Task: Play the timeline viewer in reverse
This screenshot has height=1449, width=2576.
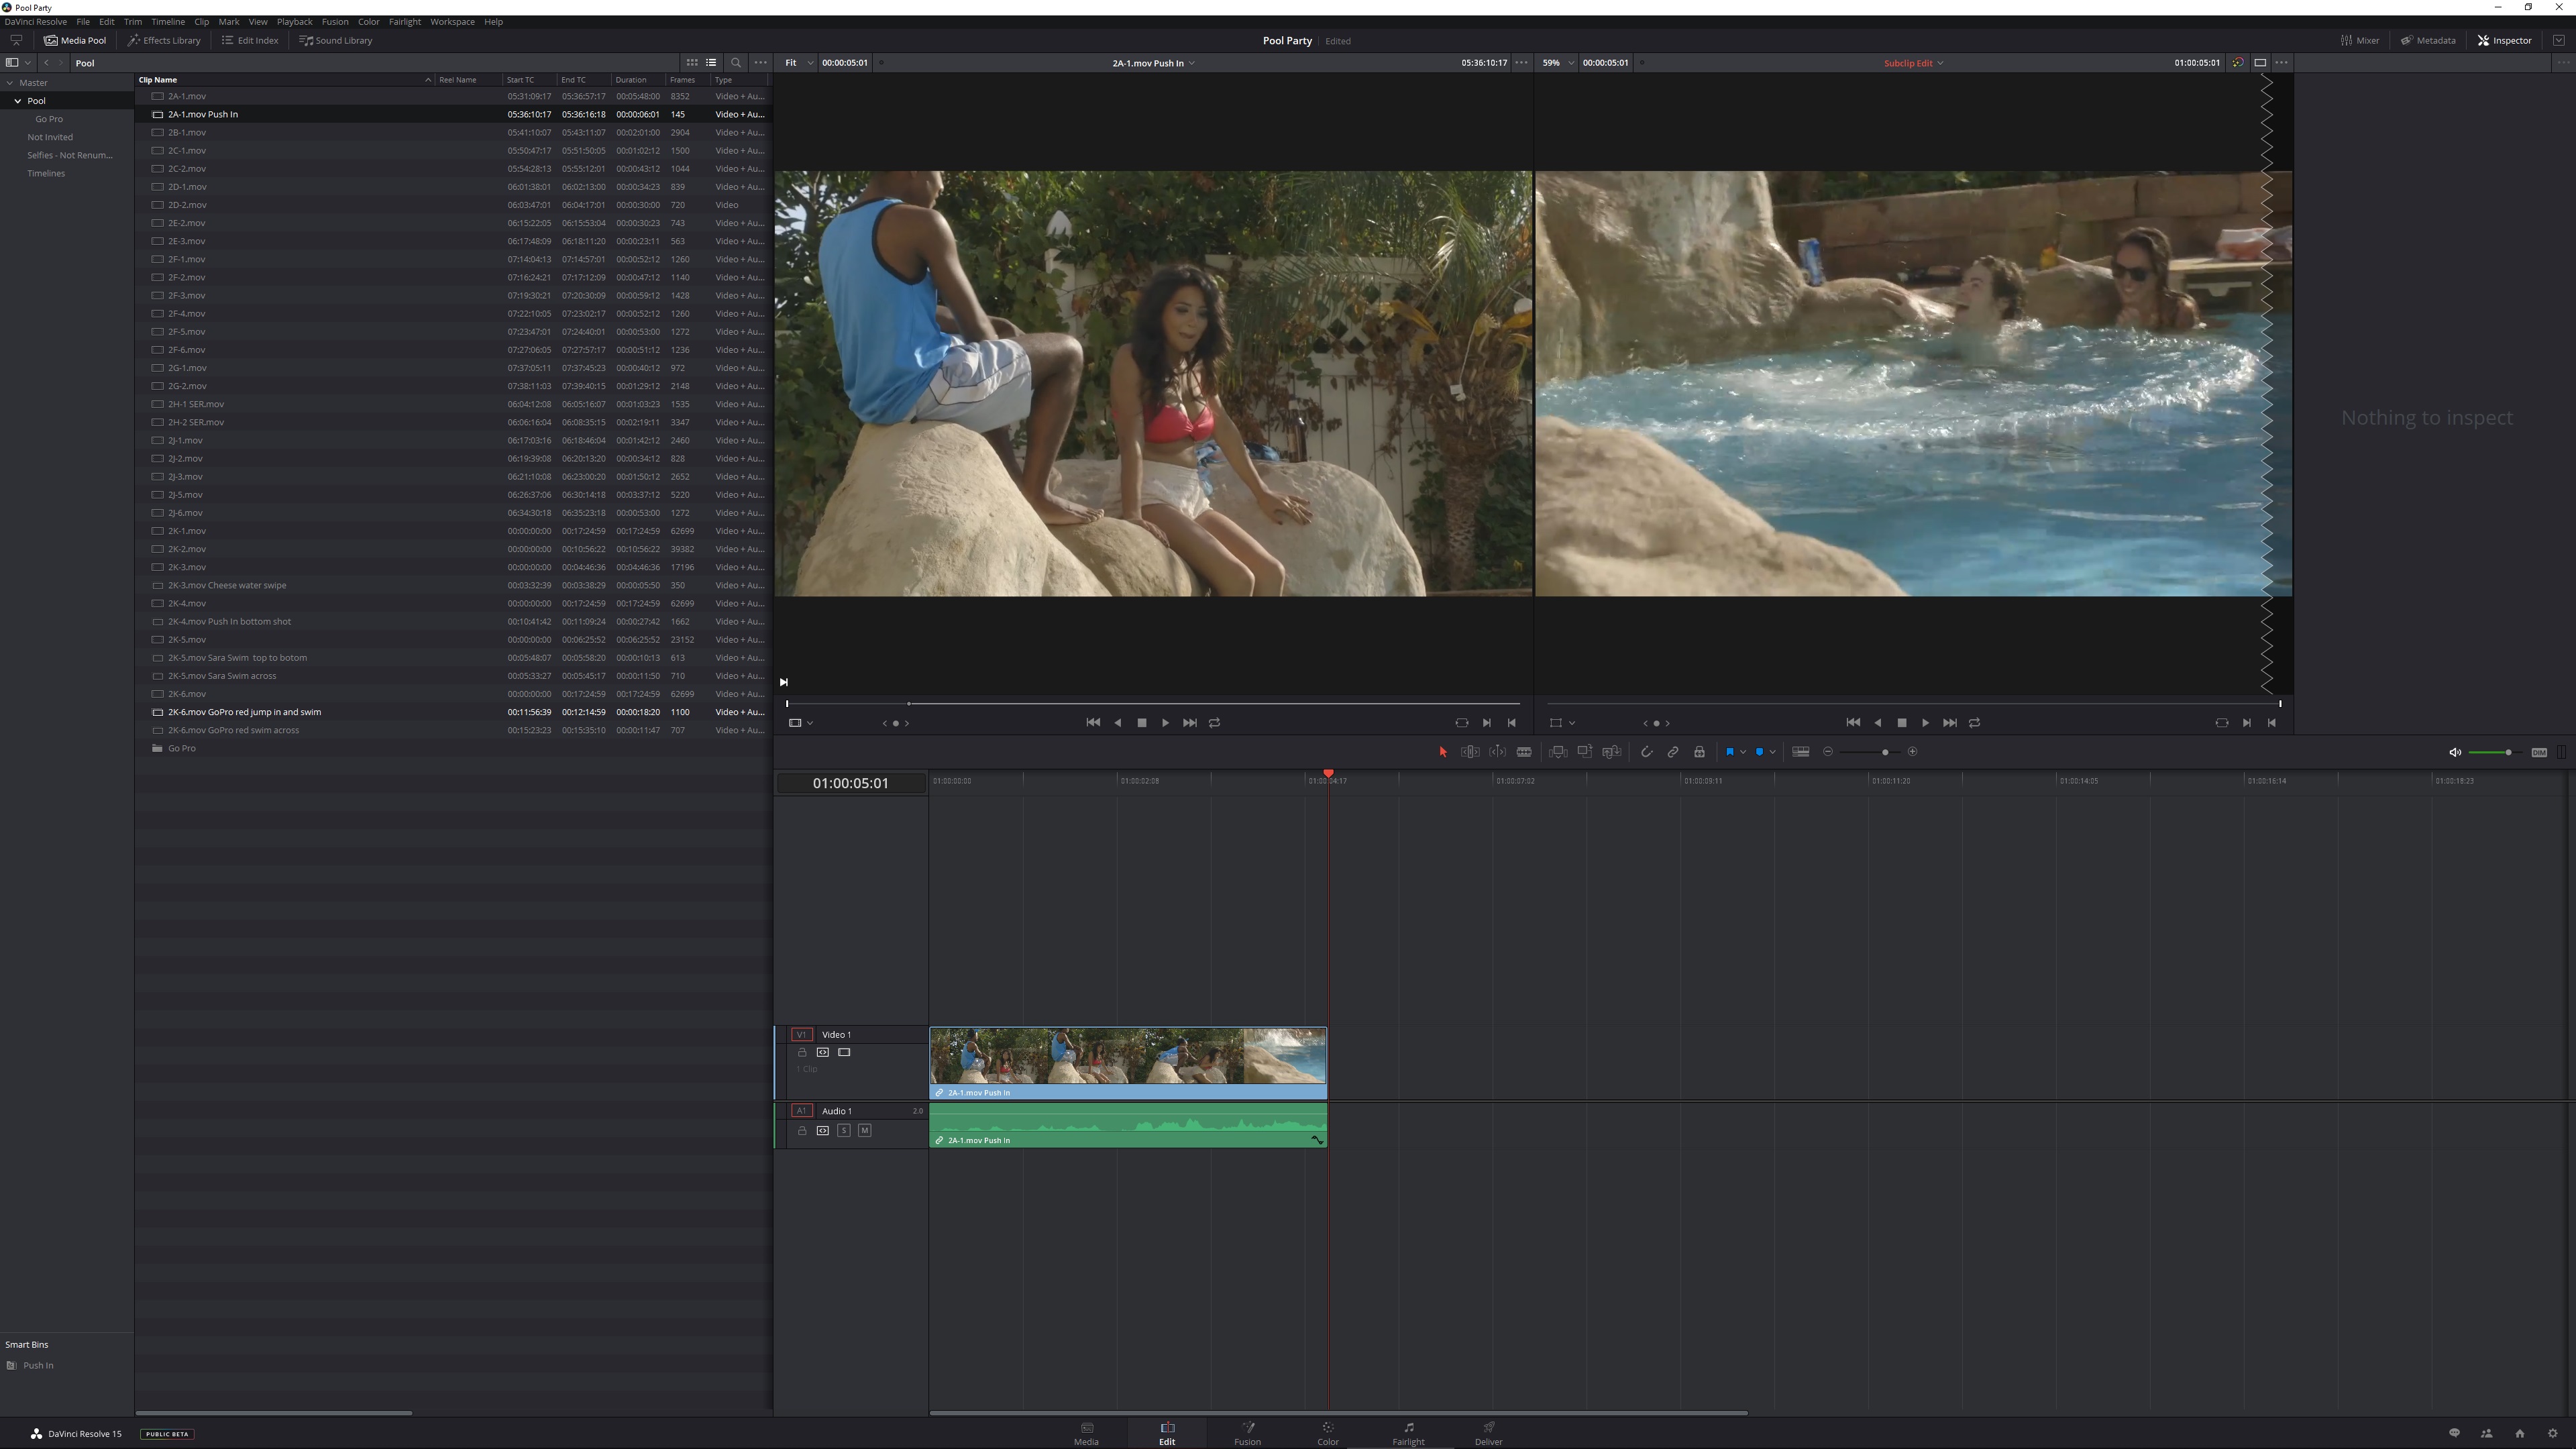Action: (1878, 723)
